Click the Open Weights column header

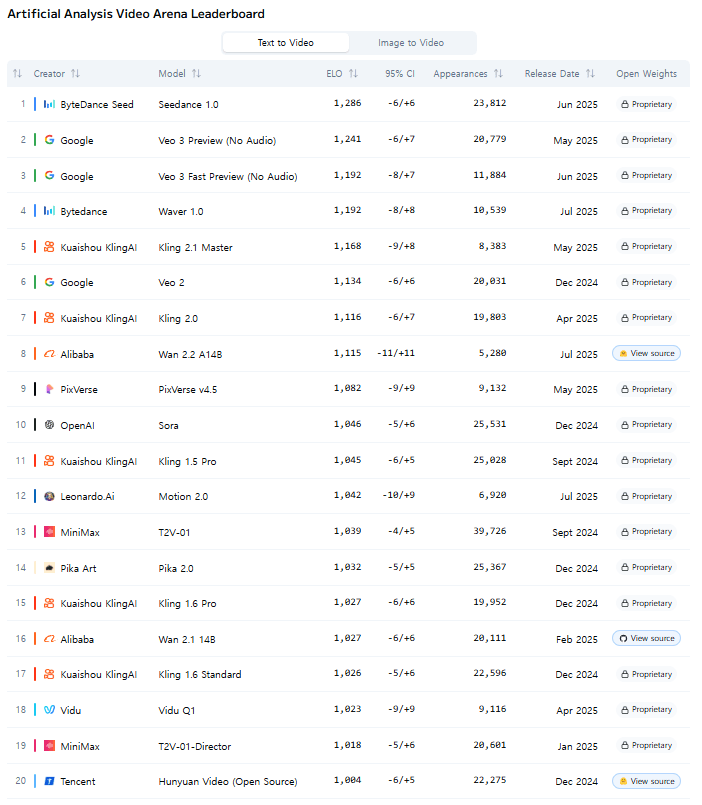coord(646,74)
